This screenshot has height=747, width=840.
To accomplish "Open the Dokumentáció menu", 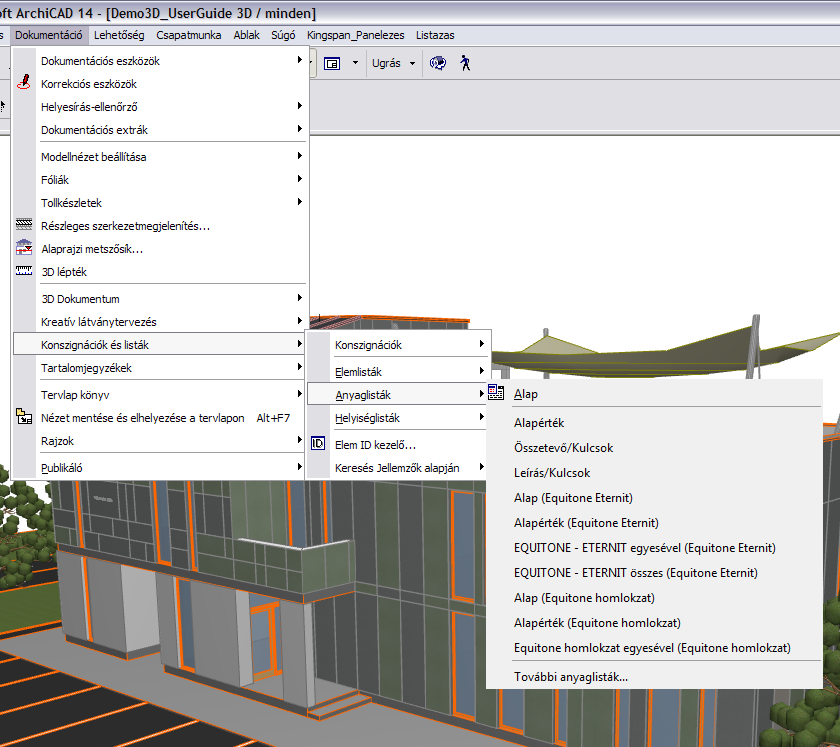I will [x=49, y=35].
